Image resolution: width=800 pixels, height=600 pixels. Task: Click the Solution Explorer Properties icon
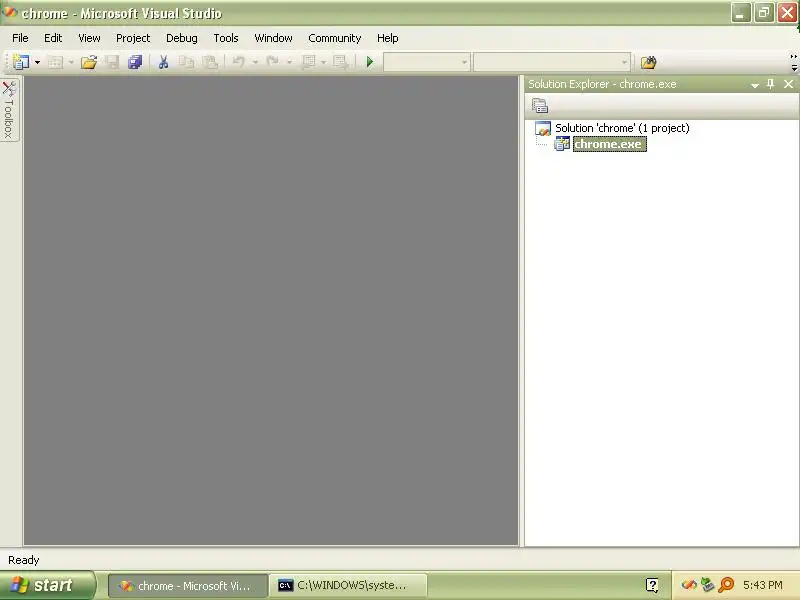pos(540,106)
